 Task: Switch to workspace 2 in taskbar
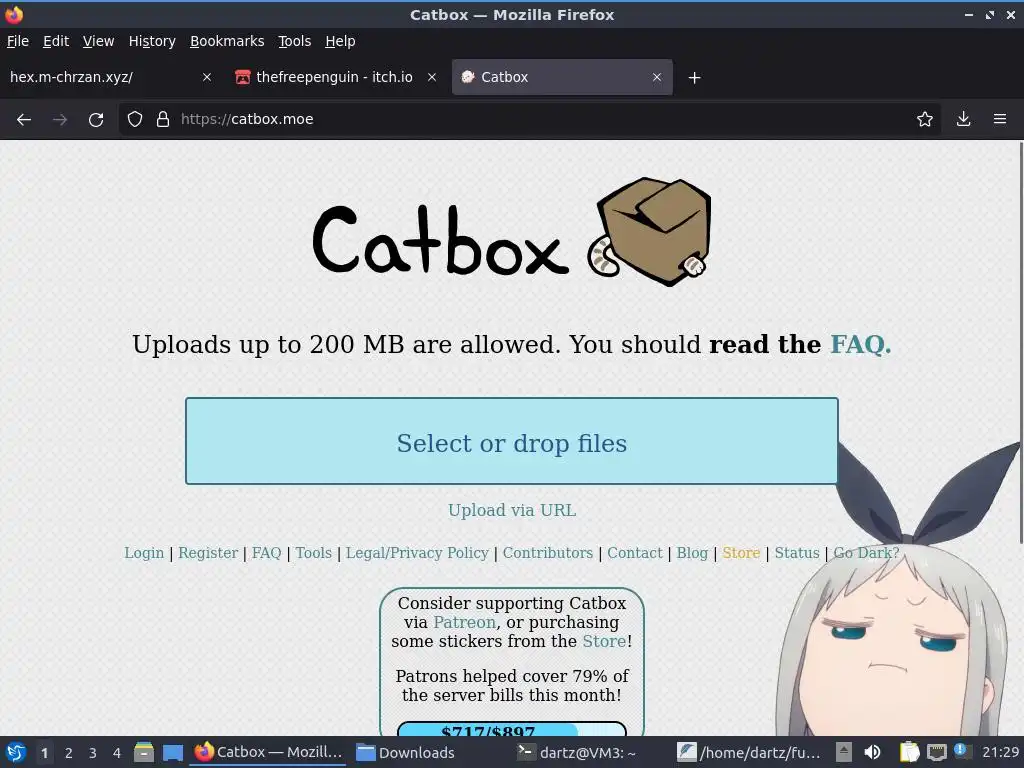[x=69, y=753]
